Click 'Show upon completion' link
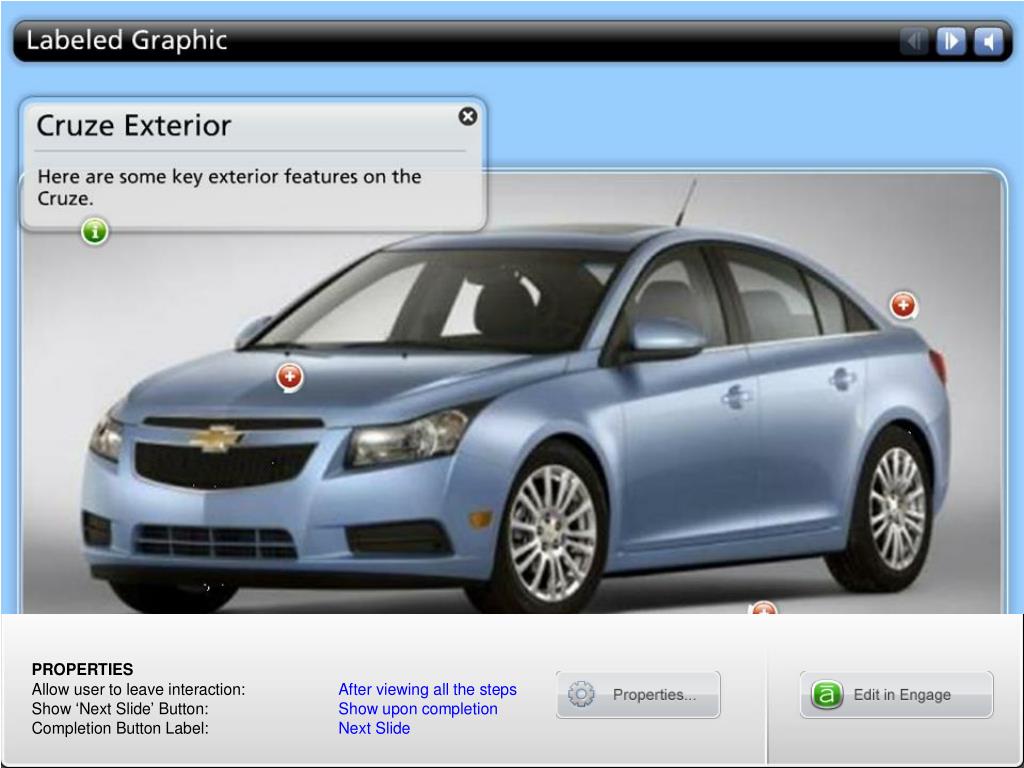 [418, 709]
